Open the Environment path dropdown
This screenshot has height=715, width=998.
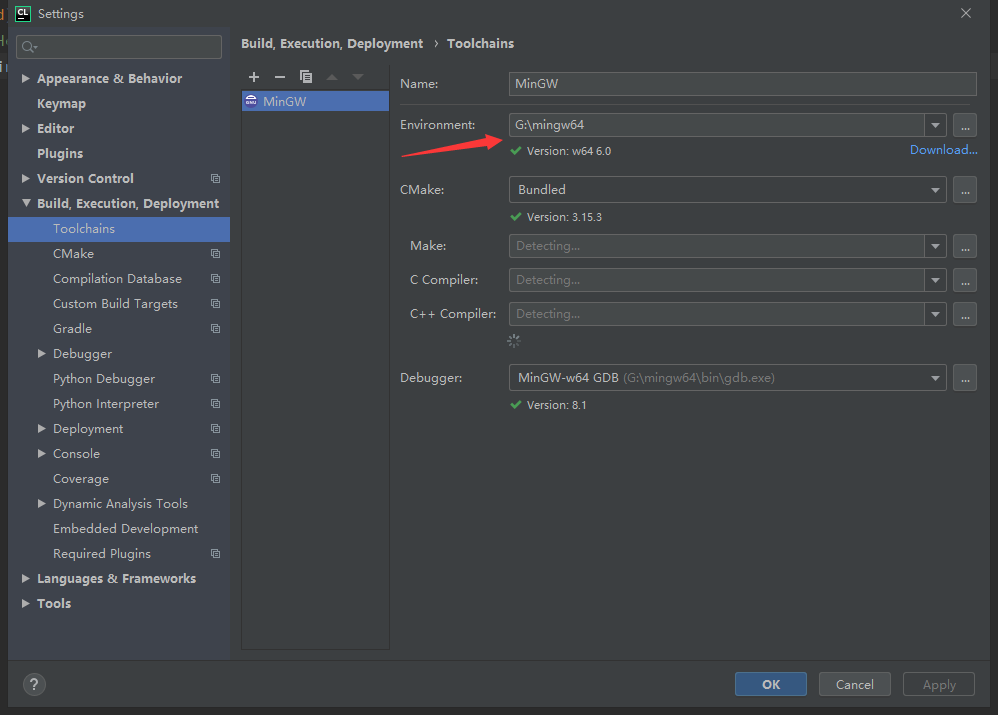(935, 125)
